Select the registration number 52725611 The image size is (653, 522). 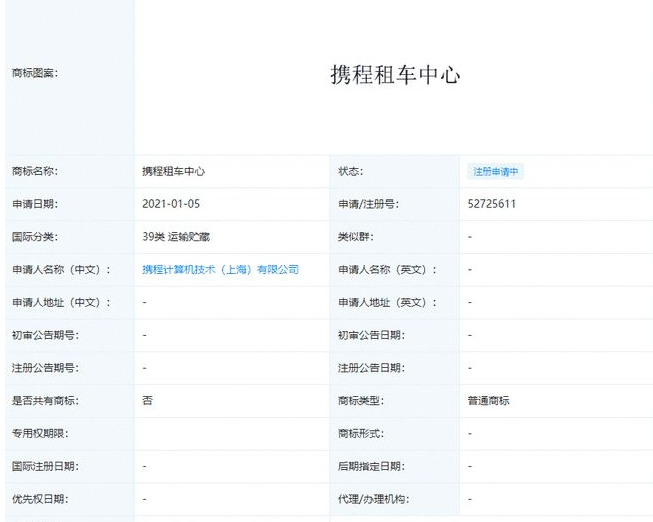click(x=491, y=204)
